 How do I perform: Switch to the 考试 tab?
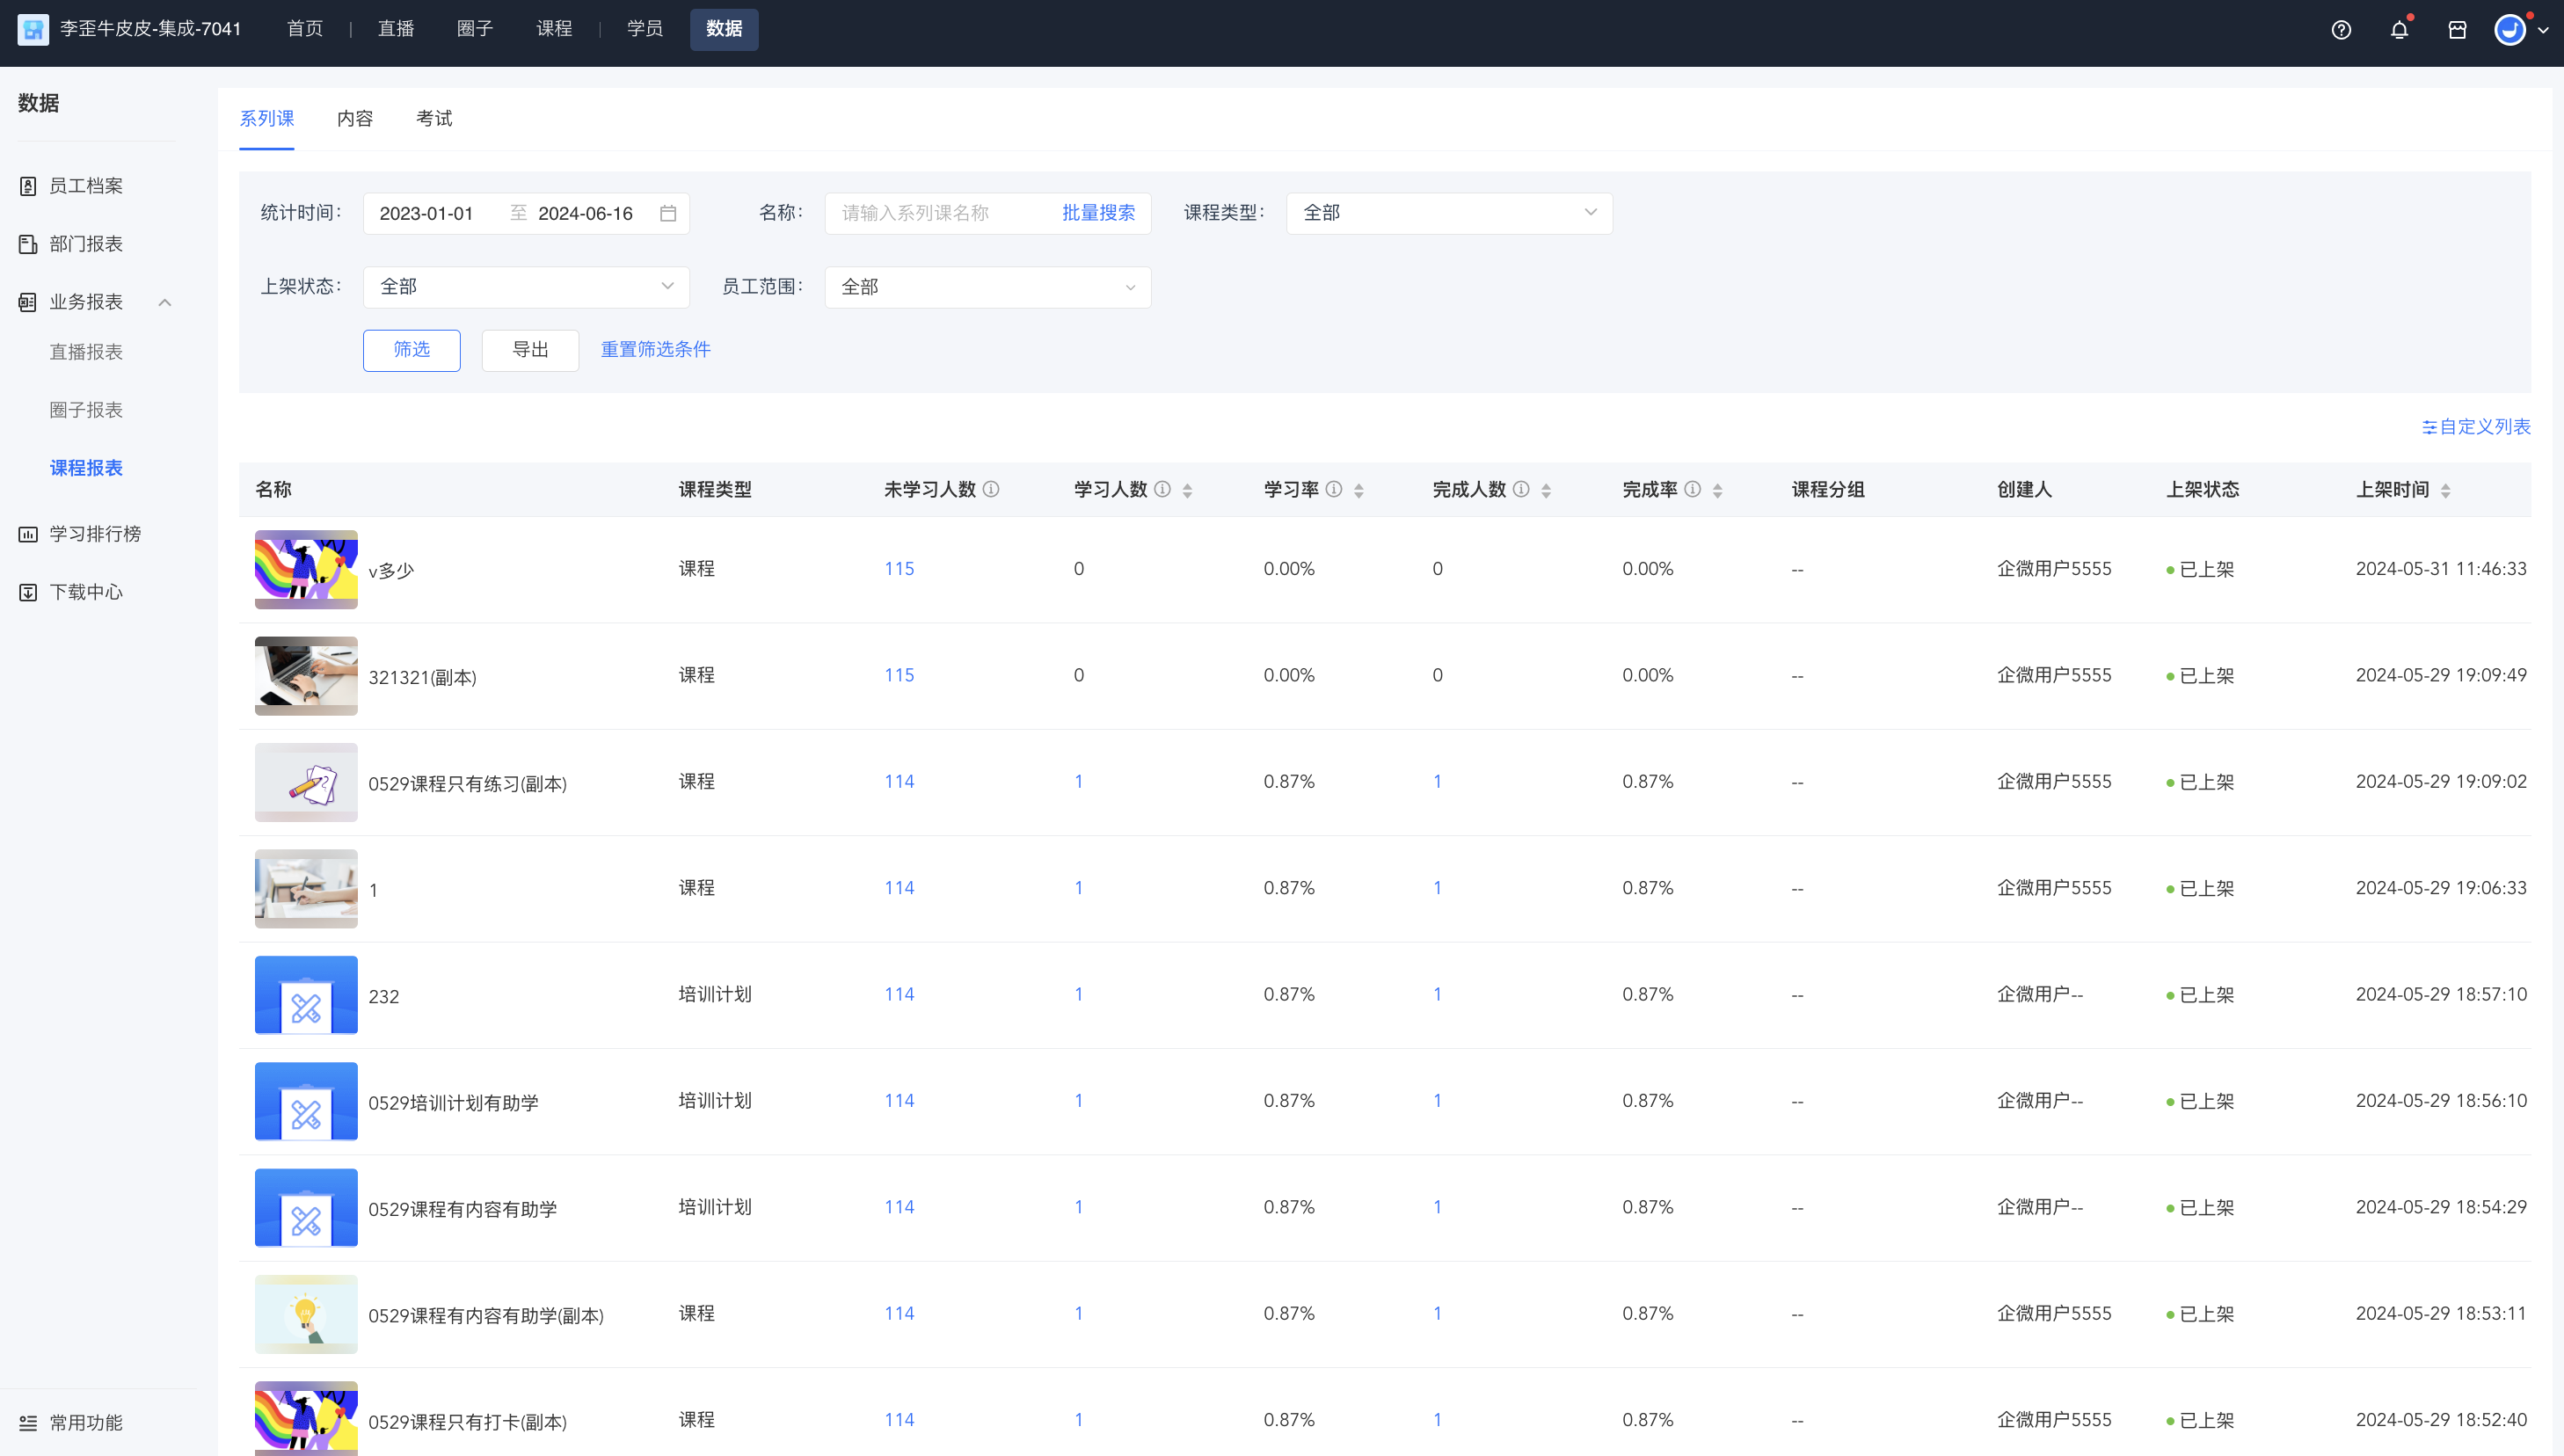tap(434, 119)
